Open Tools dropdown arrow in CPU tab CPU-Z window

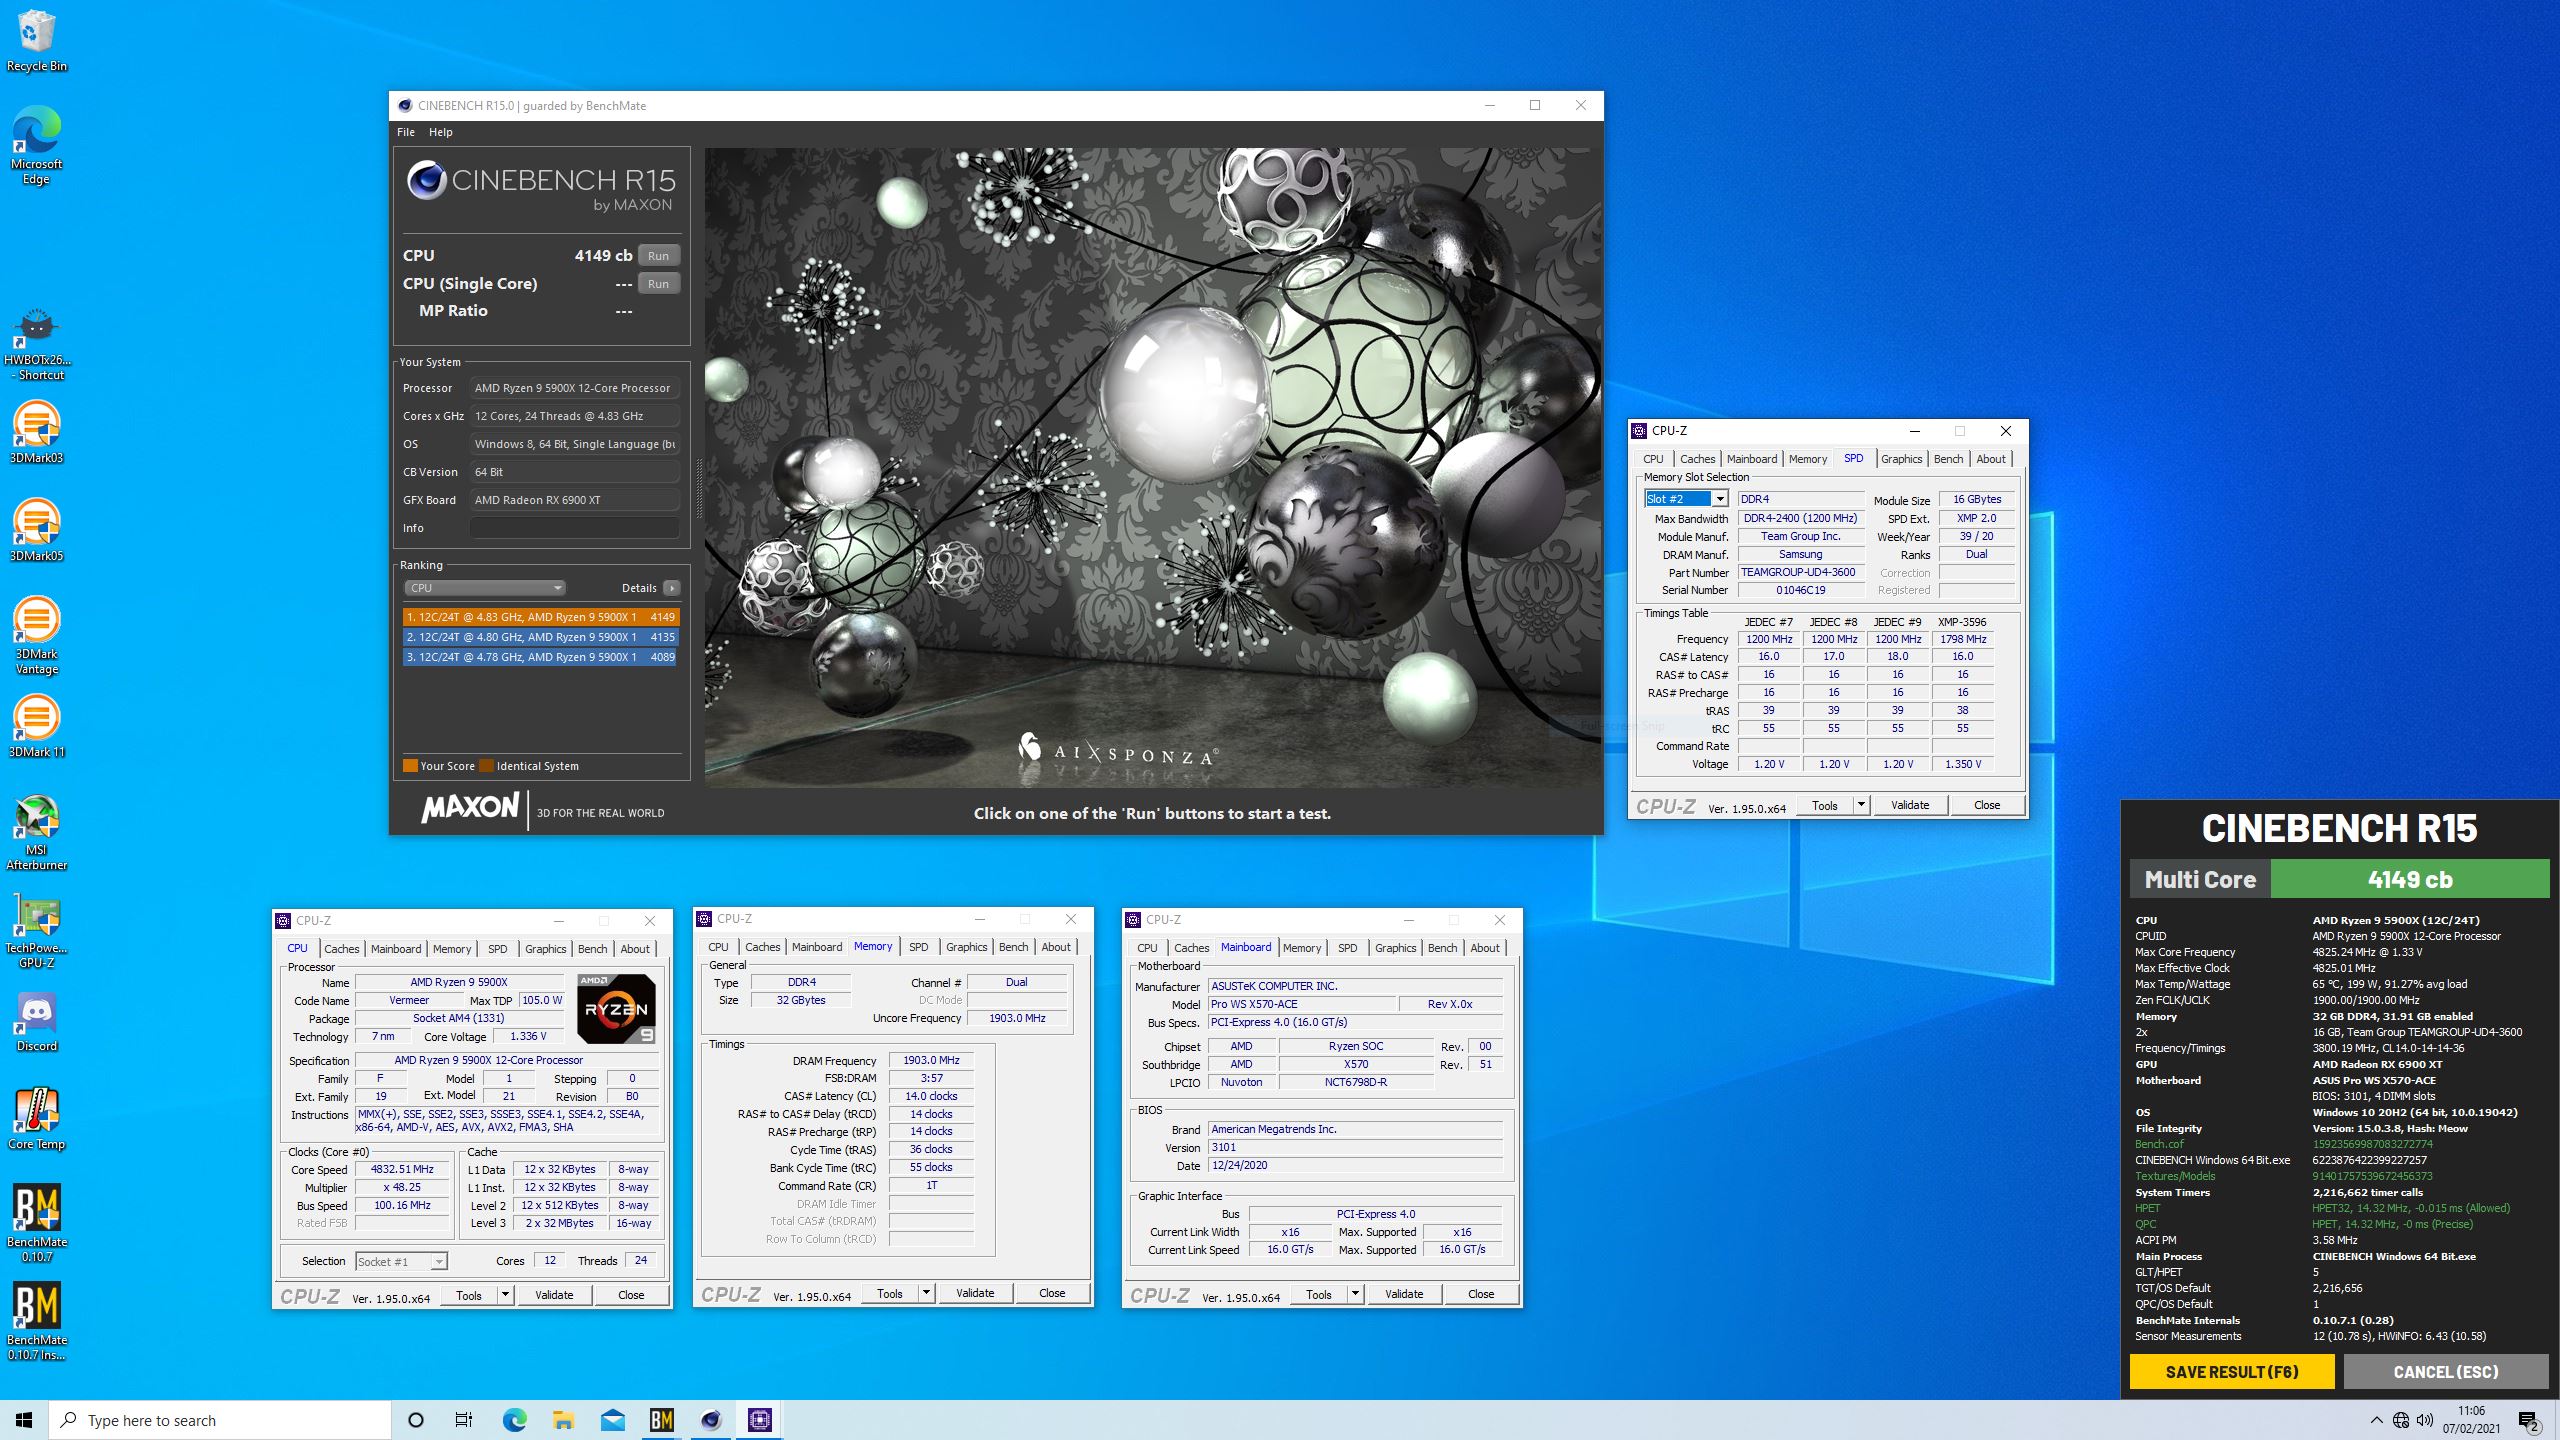(505, 1295)
